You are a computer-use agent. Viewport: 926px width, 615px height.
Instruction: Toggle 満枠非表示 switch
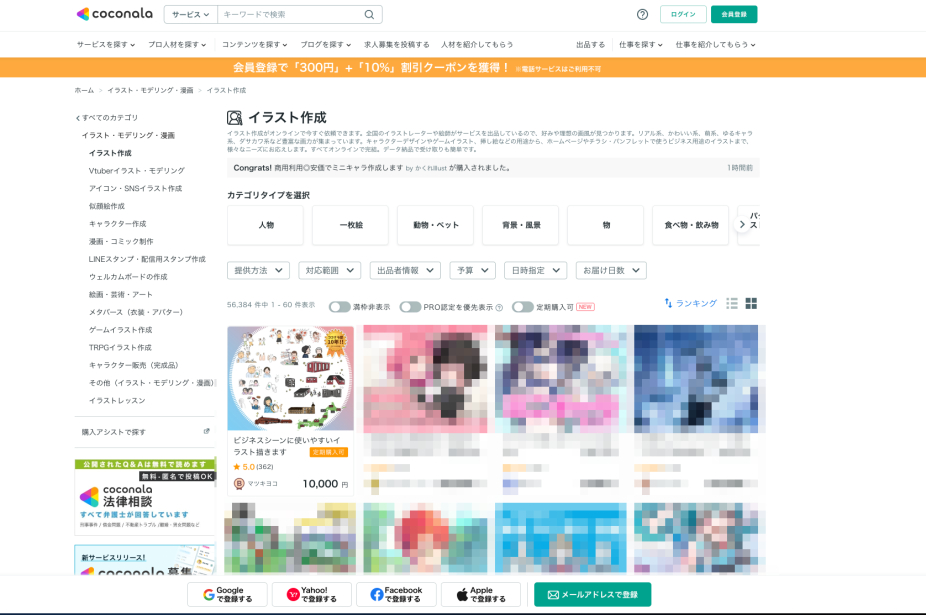tap(339, 307)
